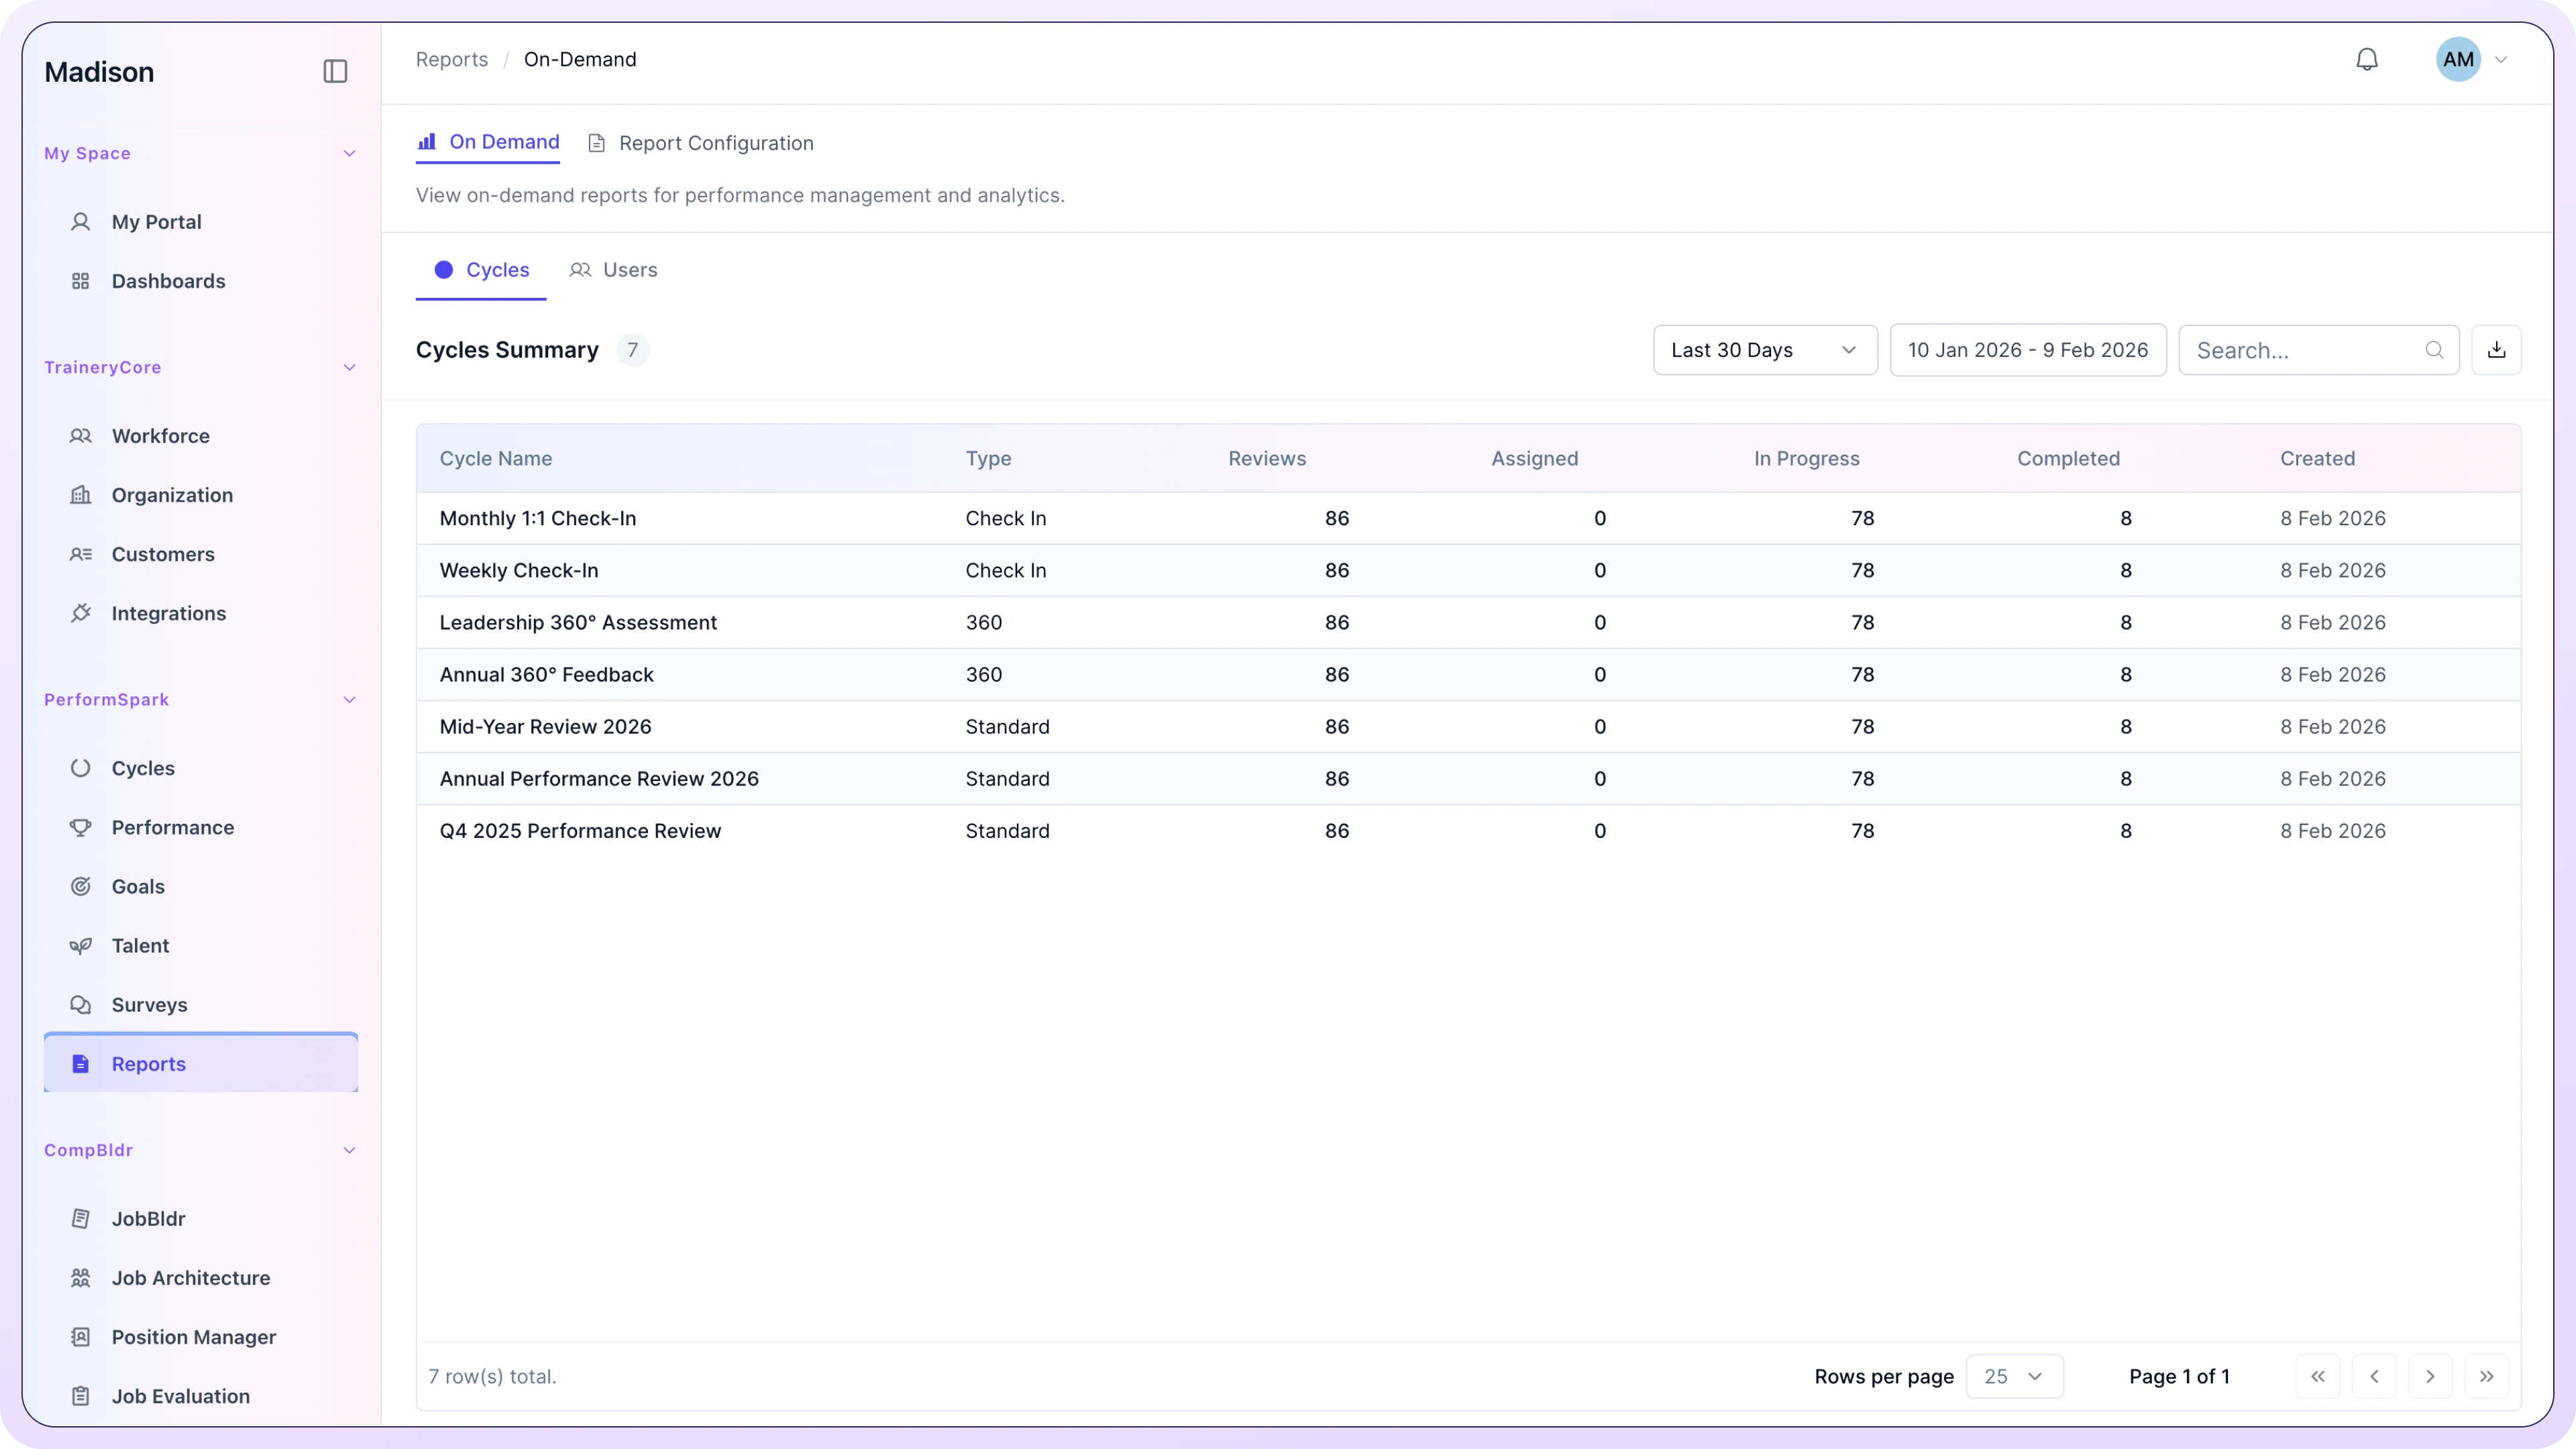Screen dimensions: 2576x1449
Task: Open notifications bell icon
Action: [2366, 60]
